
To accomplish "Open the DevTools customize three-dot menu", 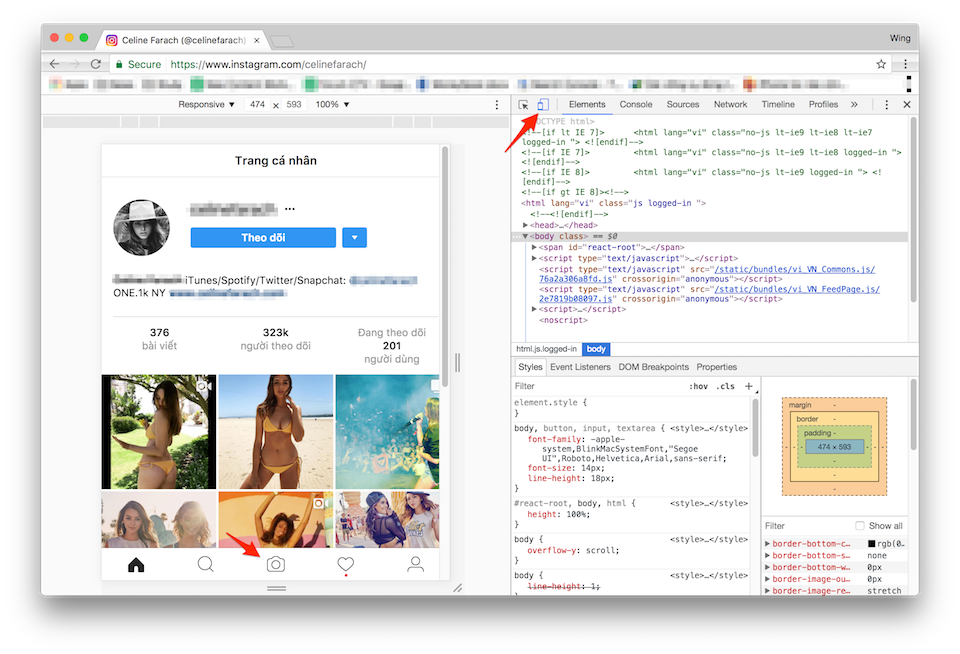I will 887,105.
